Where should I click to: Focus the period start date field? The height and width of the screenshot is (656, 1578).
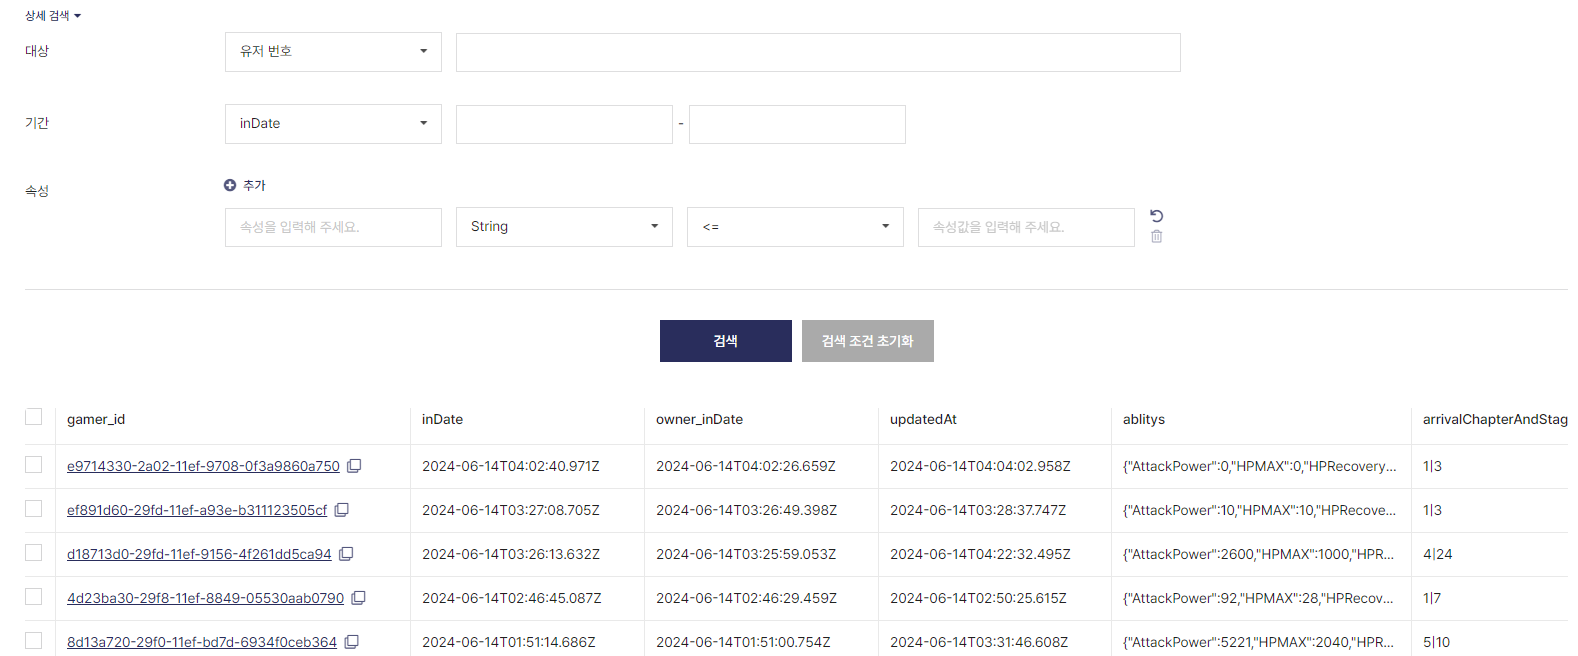564,124
